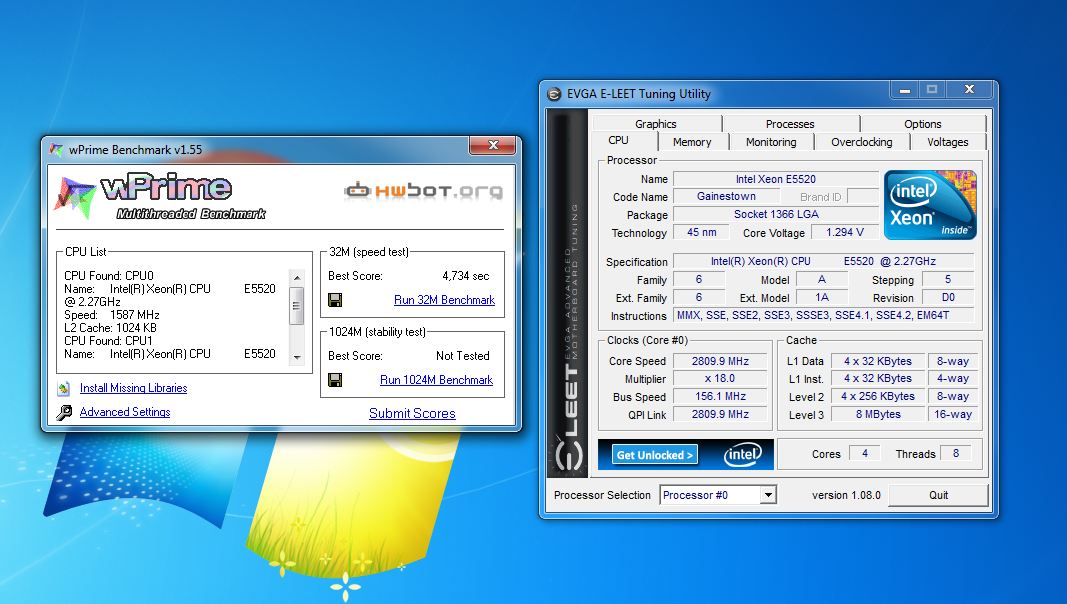Switch to the Voltages tab
Viewport: 1067px width, 604px height.
(948, 141)
